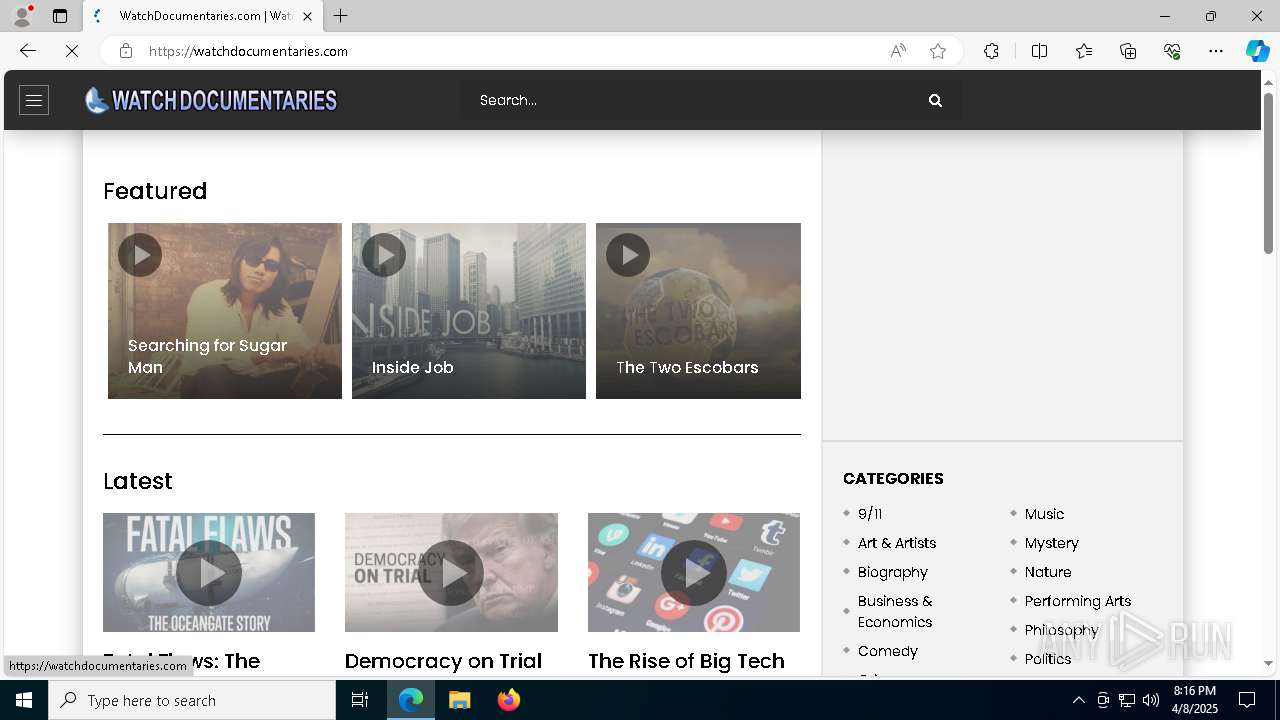The image size is (1280, 720).
Task: Open the notifications center
Action: [x=1247, y=700]
